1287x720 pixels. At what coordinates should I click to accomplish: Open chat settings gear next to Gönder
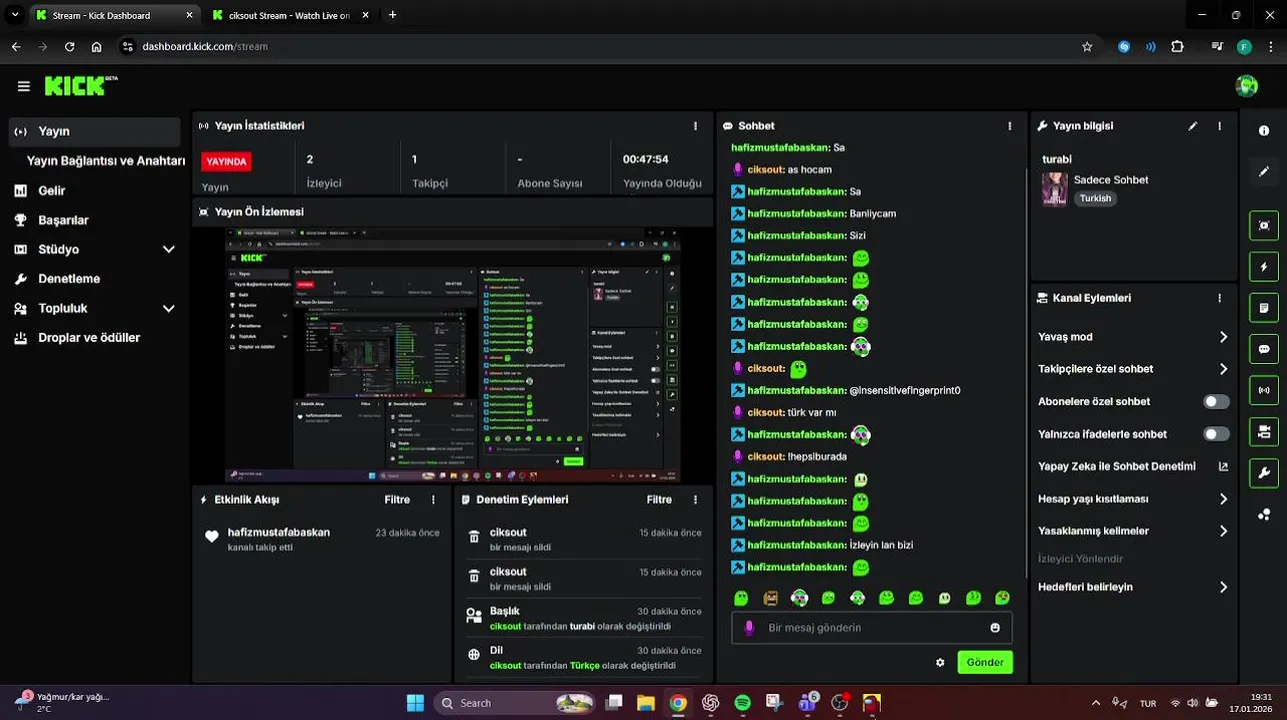coord(940,662)
